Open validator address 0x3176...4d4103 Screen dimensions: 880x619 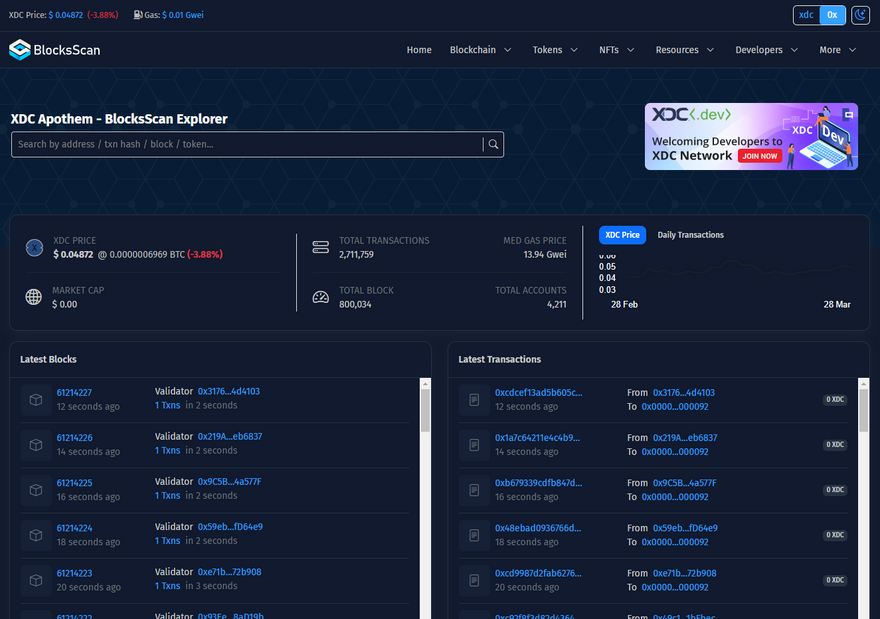coord(228,391)
